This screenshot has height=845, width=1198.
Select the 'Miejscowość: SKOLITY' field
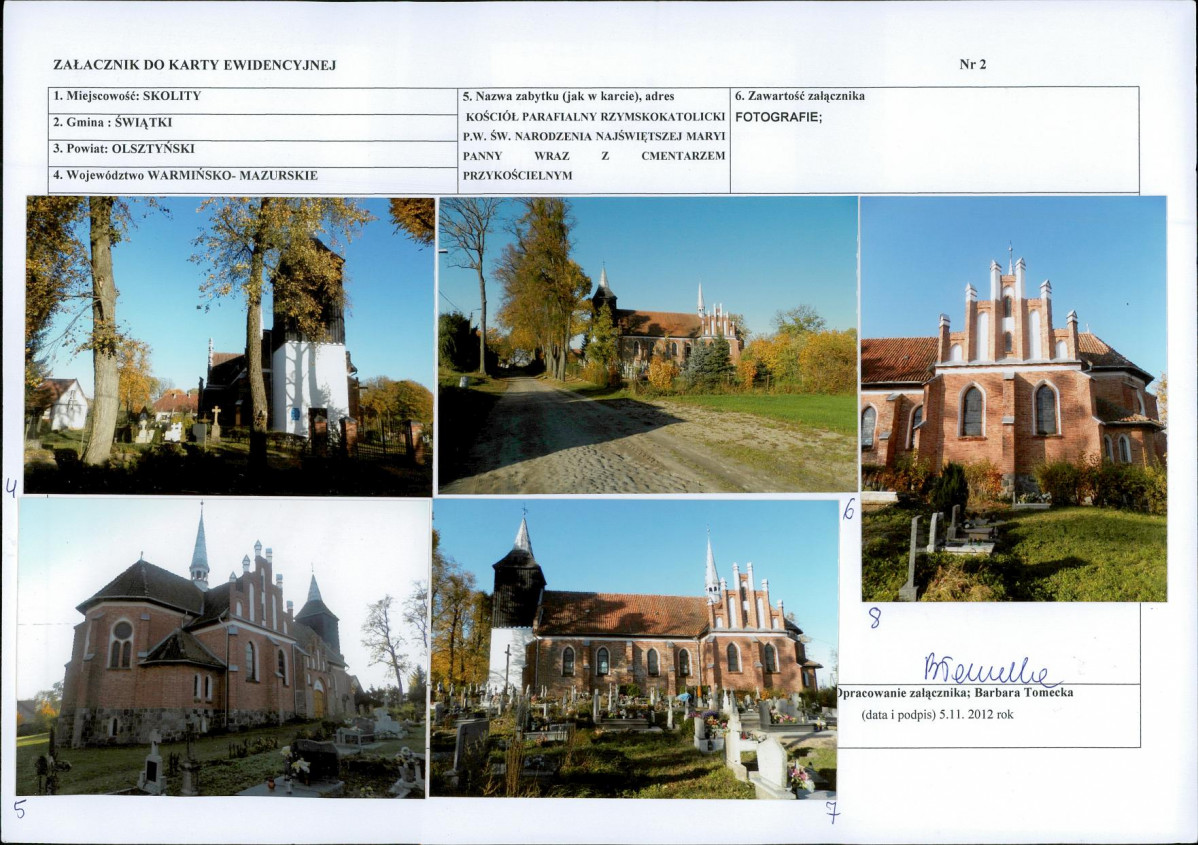[252, 100]
